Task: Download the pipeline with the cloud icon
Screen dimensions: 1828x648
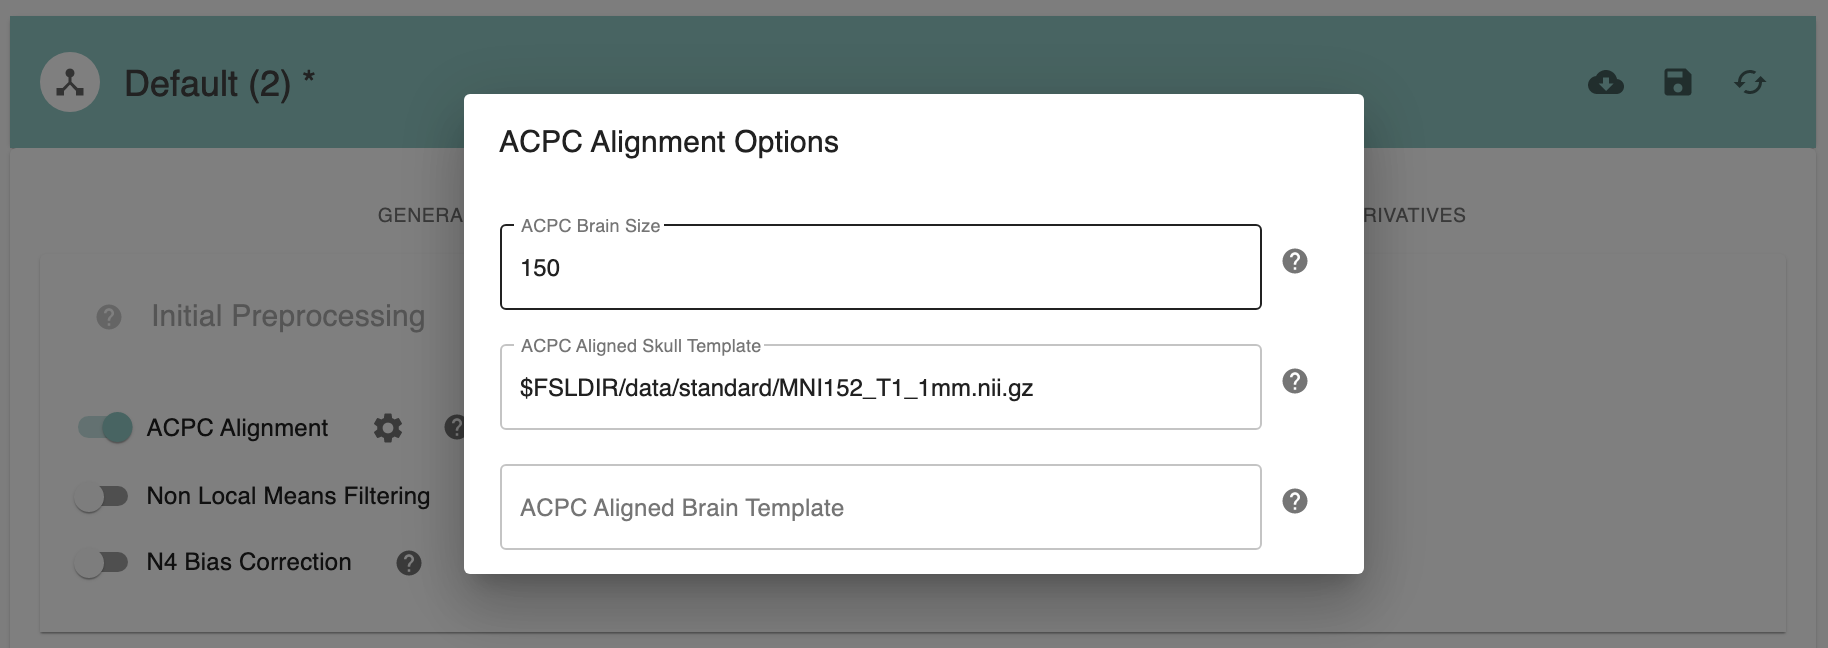Action: [x=1605, y=82]
